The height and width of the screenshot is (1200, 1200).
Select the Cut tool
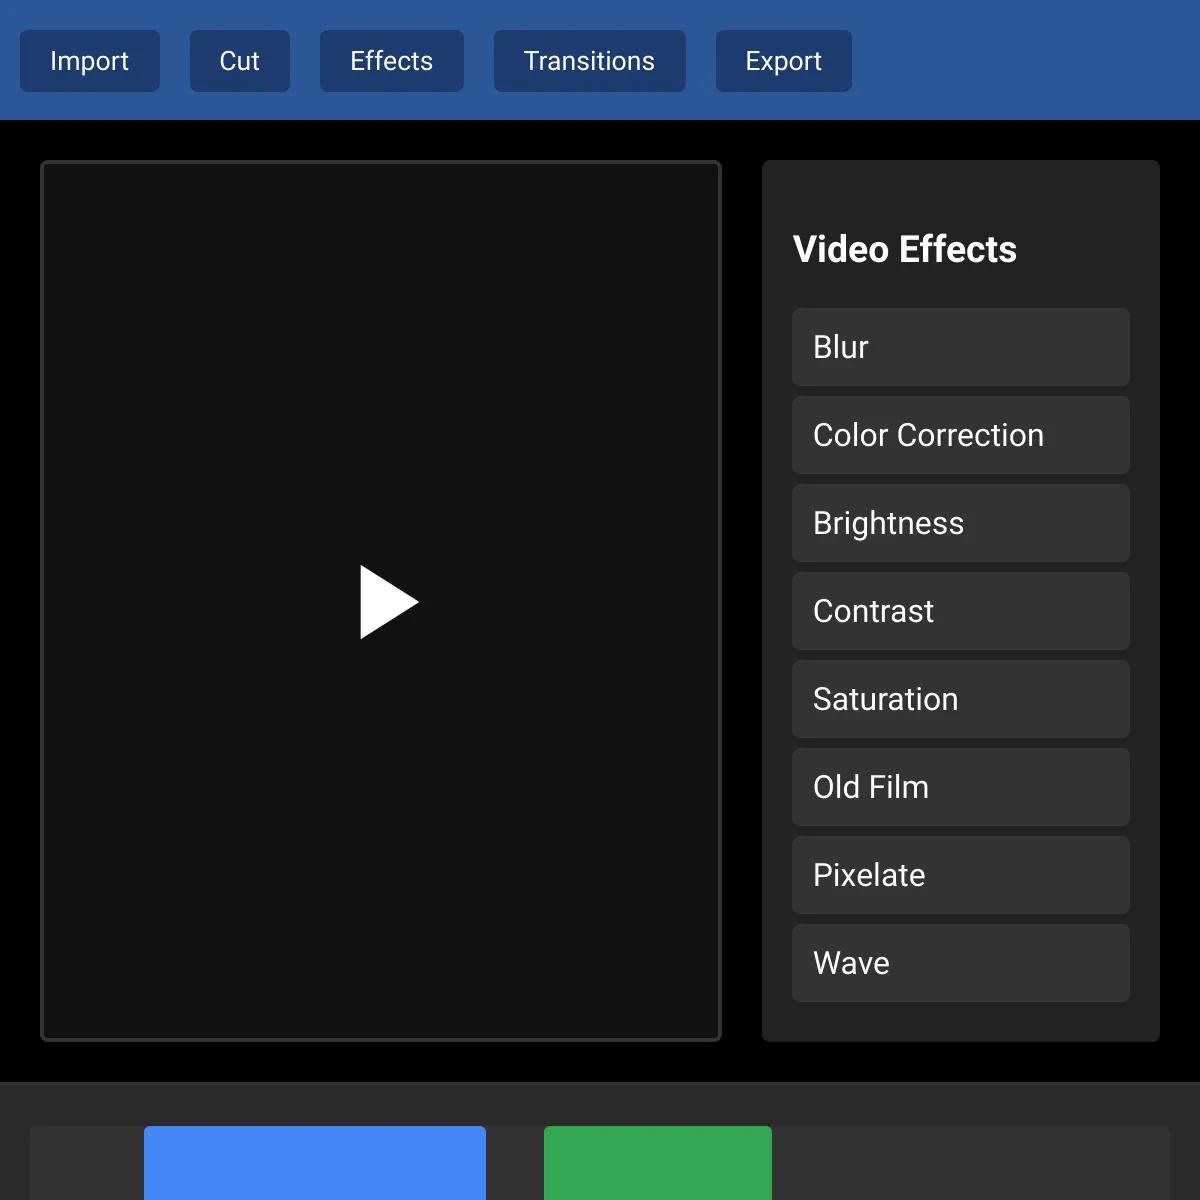coord(240,61)
